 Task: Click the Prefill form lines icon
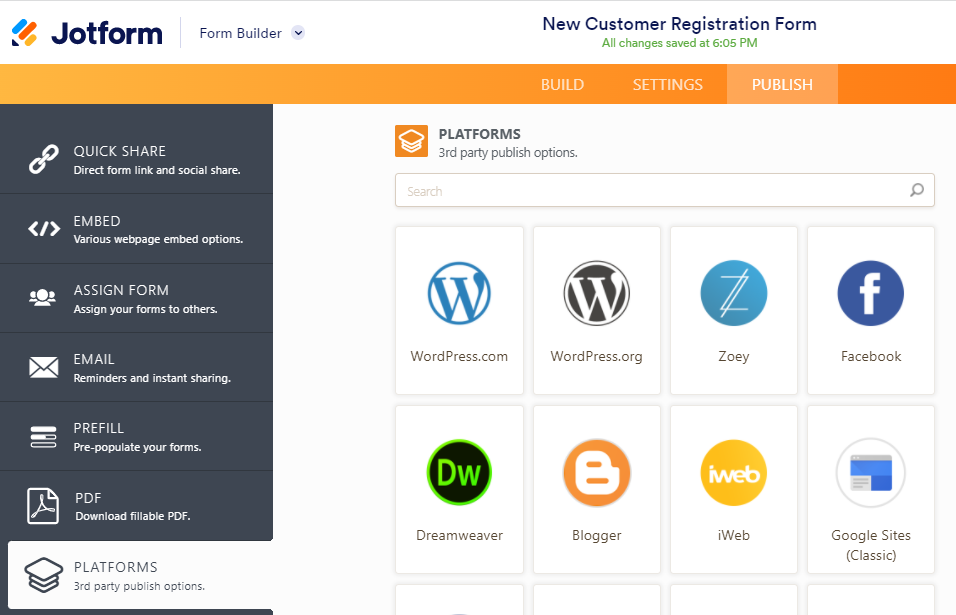coord(43,436)
